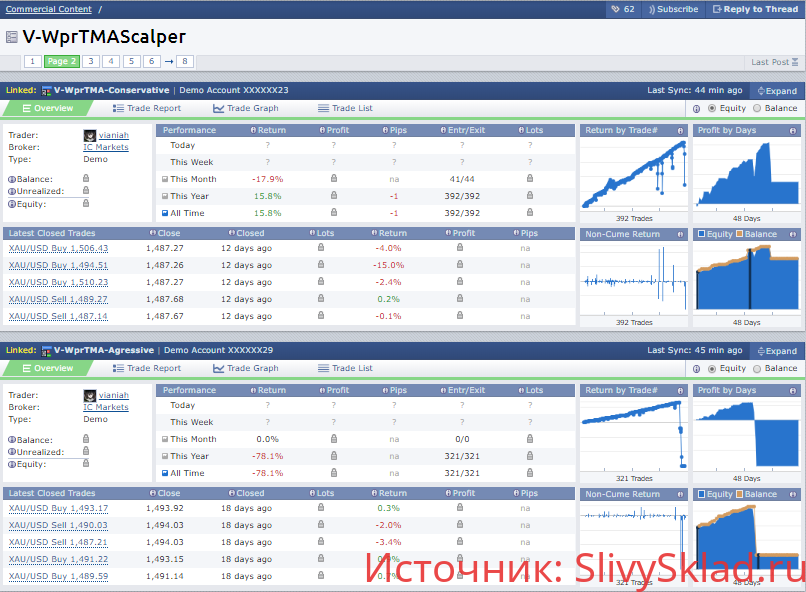Screen dimensions: 806x592
Task: Click vianiah avatar in Agressive panel
Action: point(90,396)
